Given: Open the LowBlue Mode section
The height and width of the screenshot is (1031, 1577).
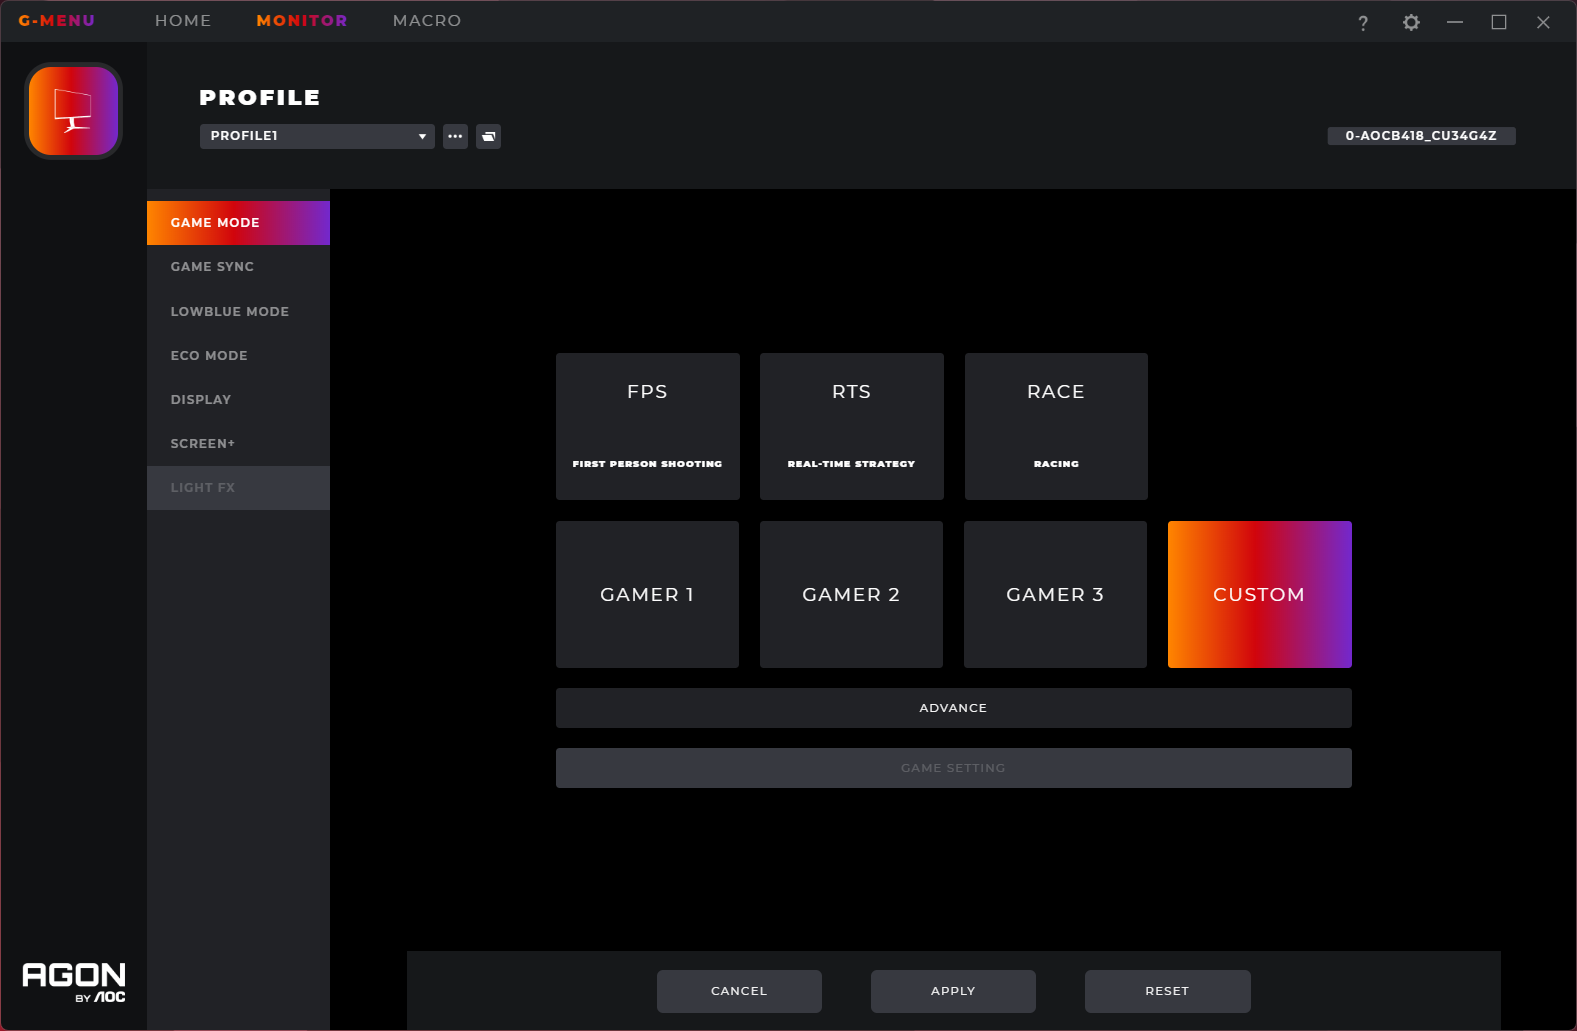Looking at the screenshot, I should 229,311.
